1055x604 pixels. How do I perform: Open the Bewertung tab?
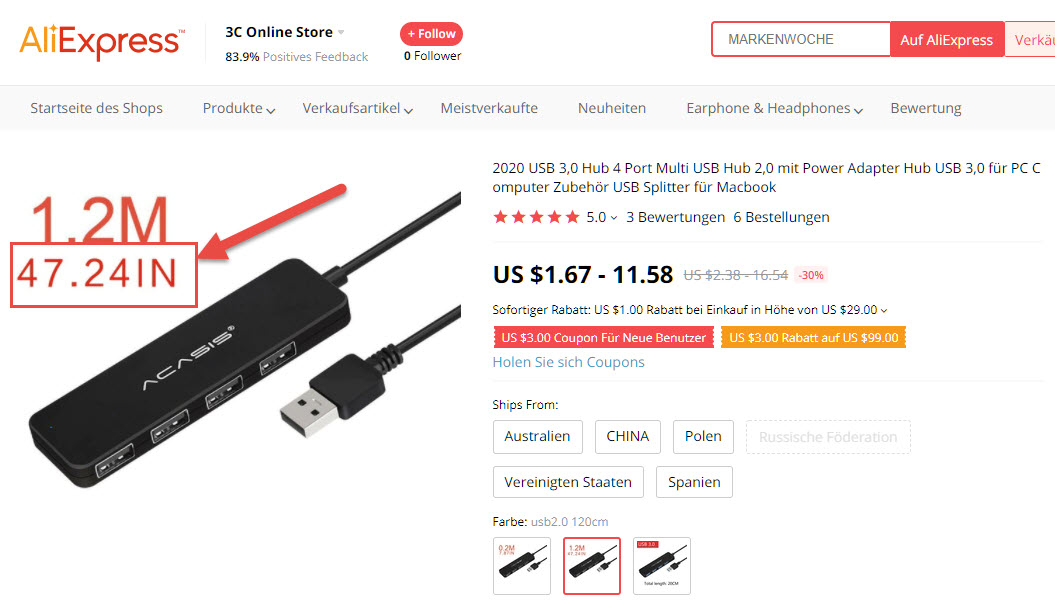tap(926, 108)
